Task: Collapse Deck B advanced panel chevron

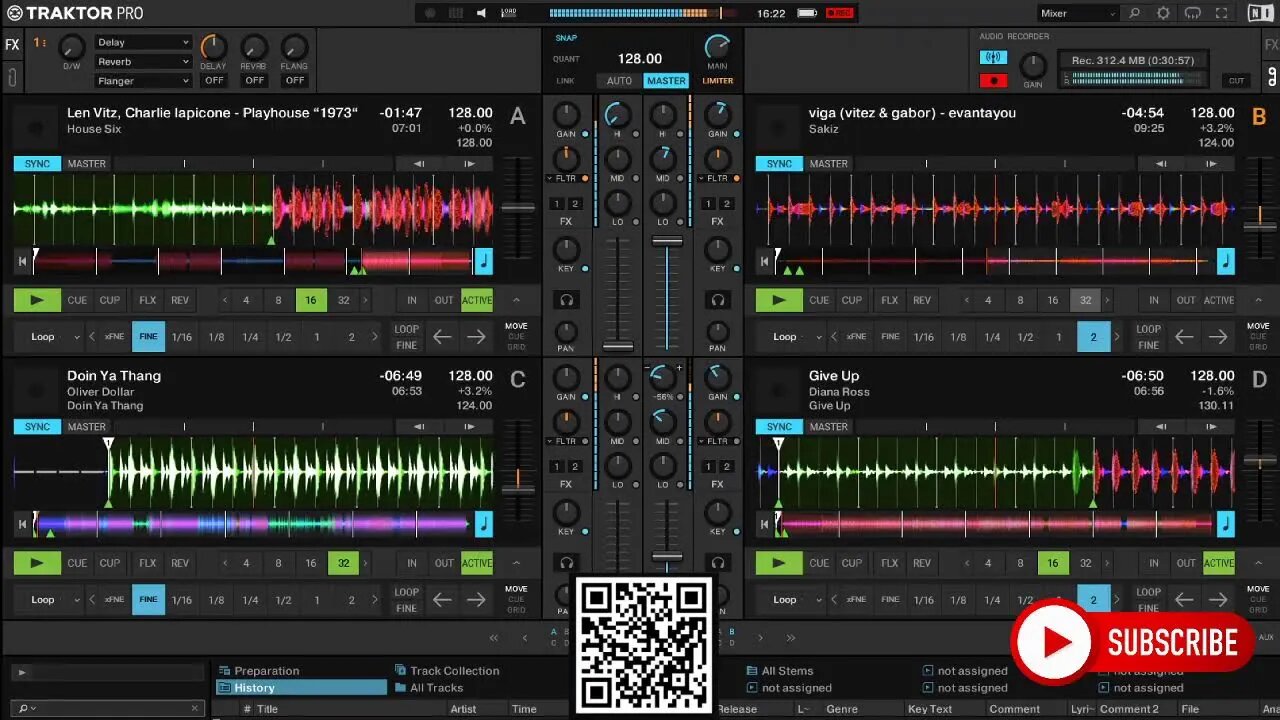Action: pyautogui.click(x=1258, y=300)
